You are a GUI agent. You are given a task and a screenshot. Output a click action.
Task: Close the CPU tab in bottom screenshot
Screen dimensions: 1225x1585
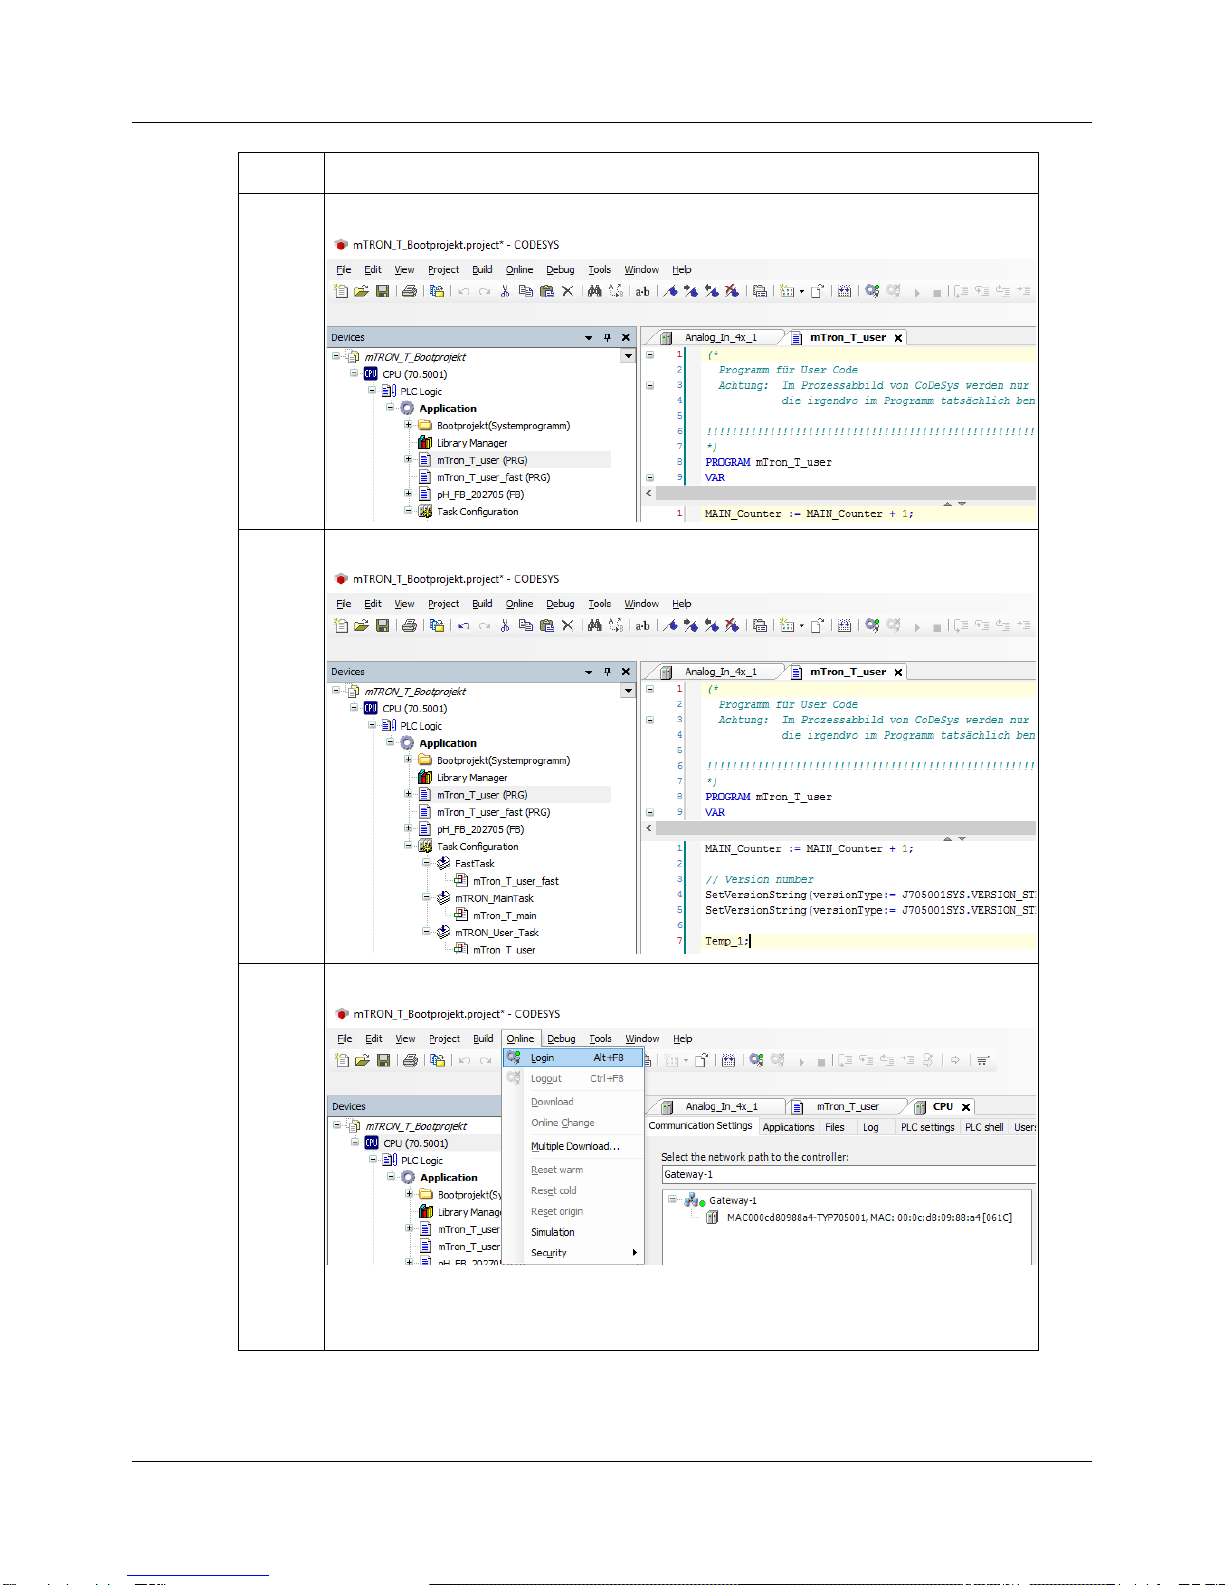pos(966,1107)
